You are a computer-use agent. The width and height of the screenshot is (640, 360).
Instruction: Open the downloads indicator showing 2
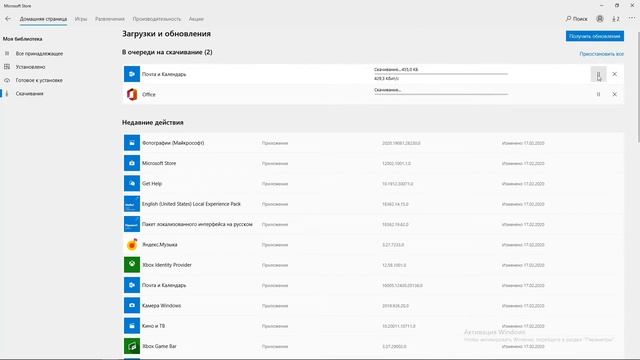pos(616,19)
